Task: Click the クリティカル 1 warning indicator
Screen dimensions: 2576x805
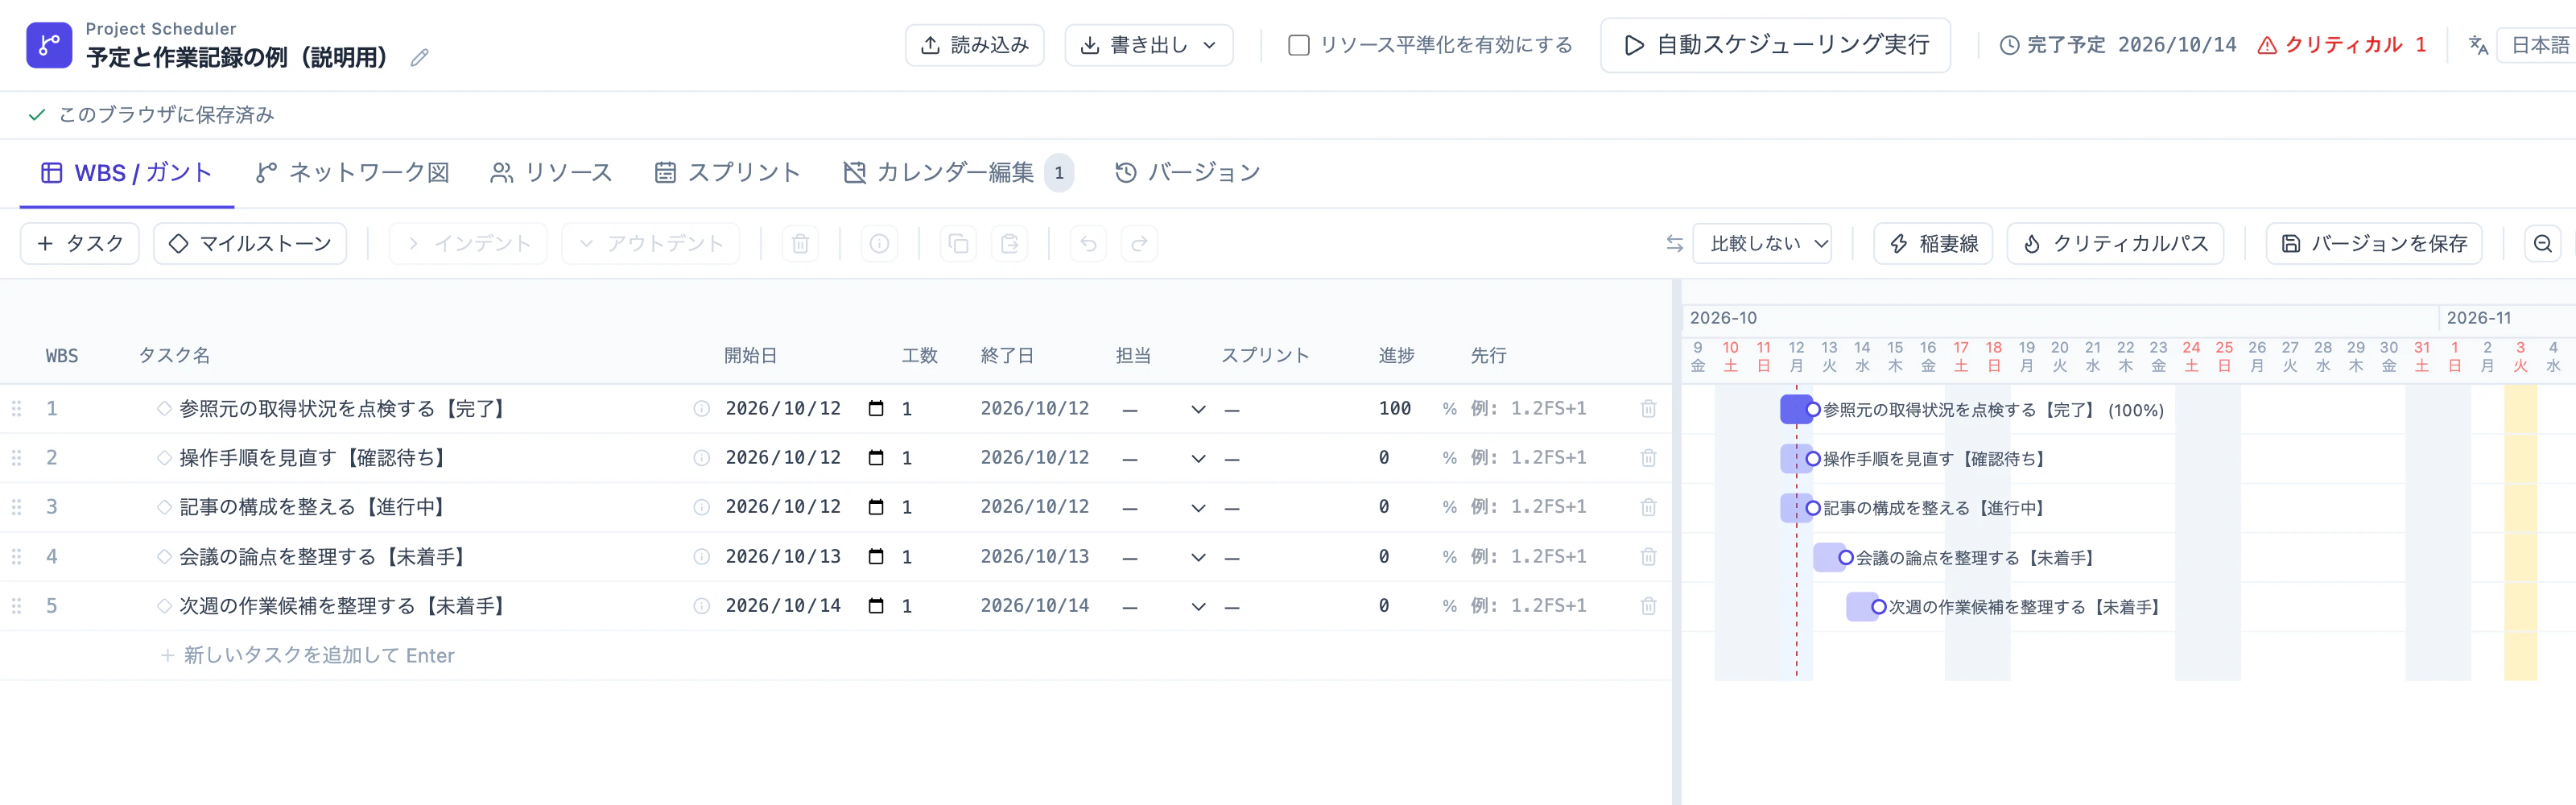Action: coord(2342,45)
